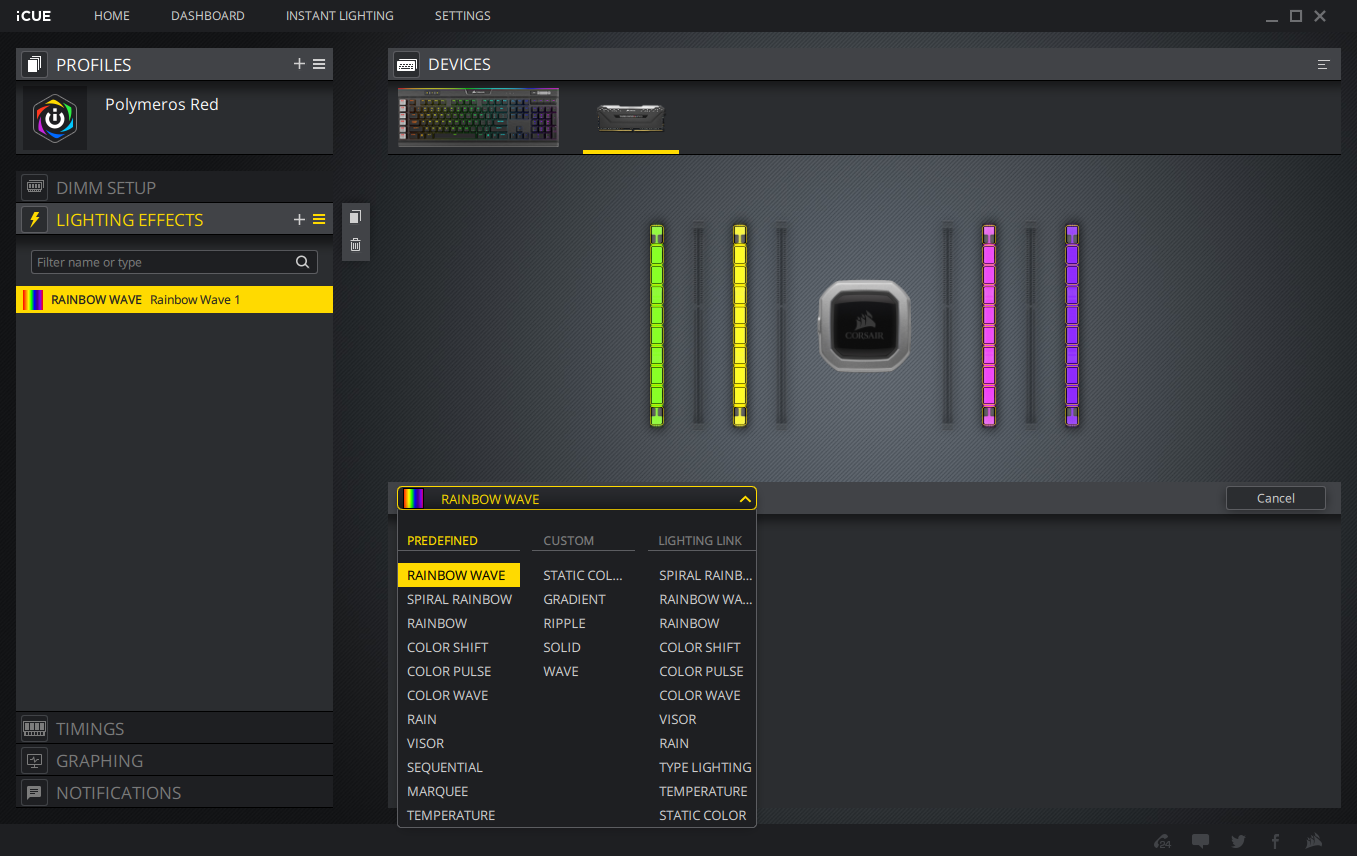This screenshot has width=1357, height=856.
Task: Click the Cancel button
Action: click(x=1275, y=498)
